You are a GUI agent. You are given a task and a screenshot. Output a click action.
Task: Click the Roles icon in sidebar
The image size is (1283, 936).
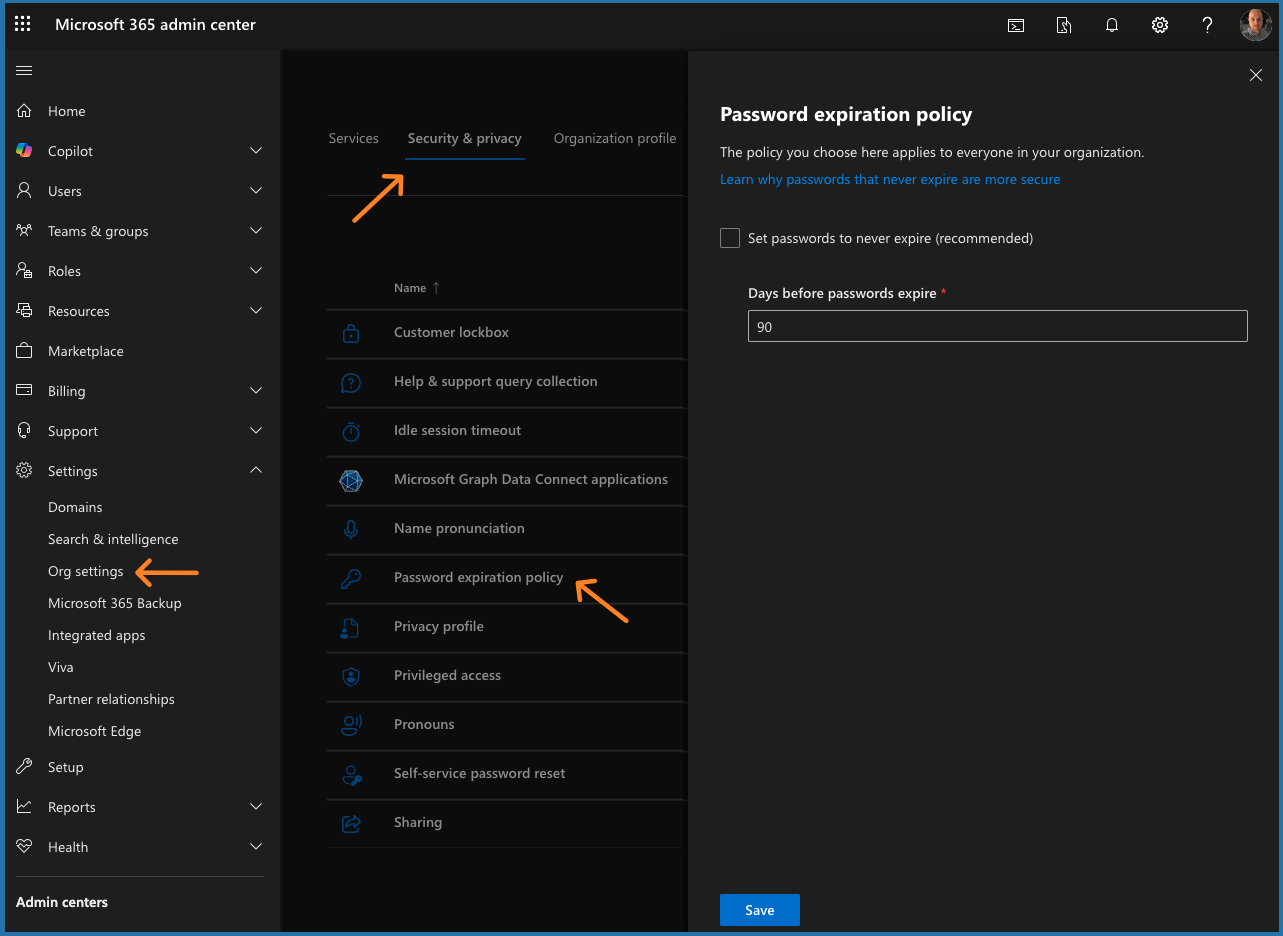[25, 271]
